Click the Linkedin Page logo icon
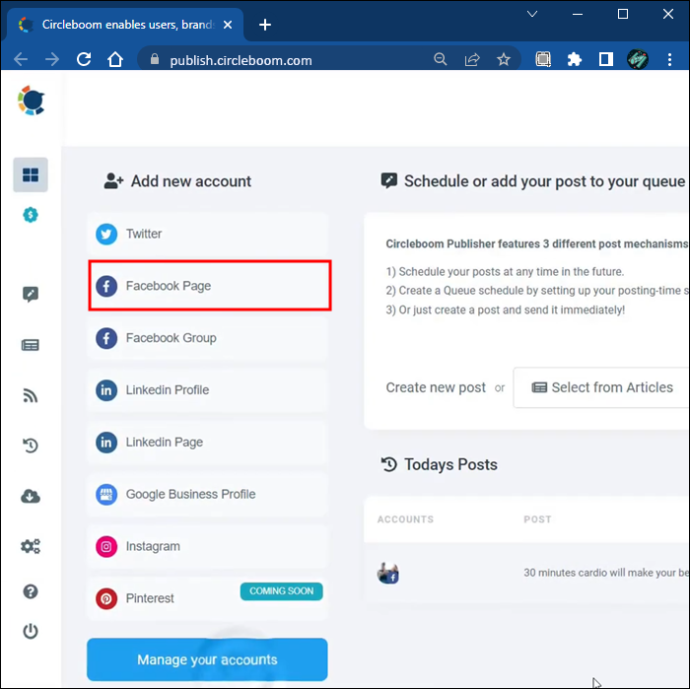 click(x=106, y=442)
